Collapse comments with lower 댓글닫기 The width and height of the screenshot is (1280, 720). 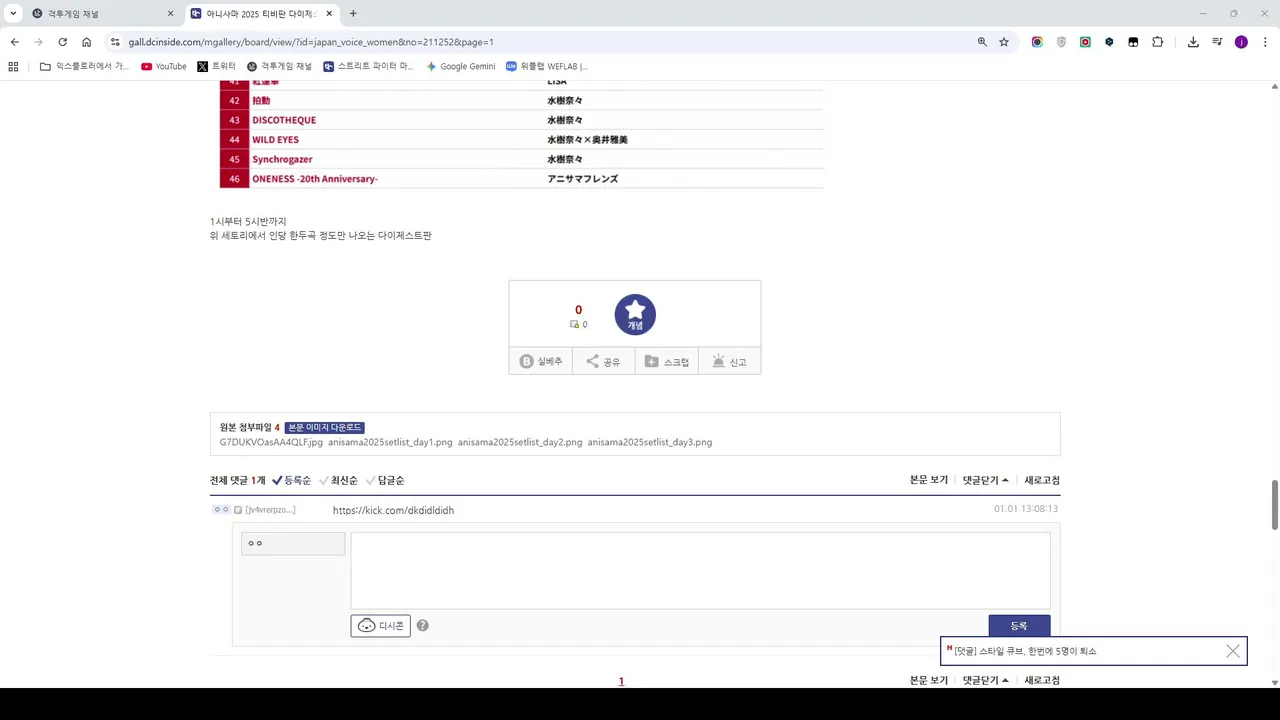pos(986,680)
